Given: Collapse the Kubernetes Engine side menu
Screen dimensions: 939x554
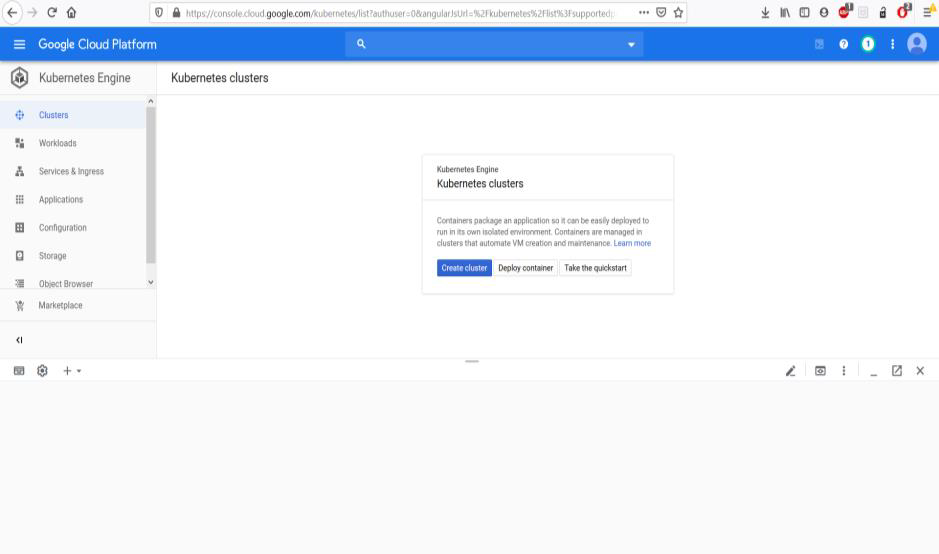Looking at the screenshot, I should click(18, 340).
